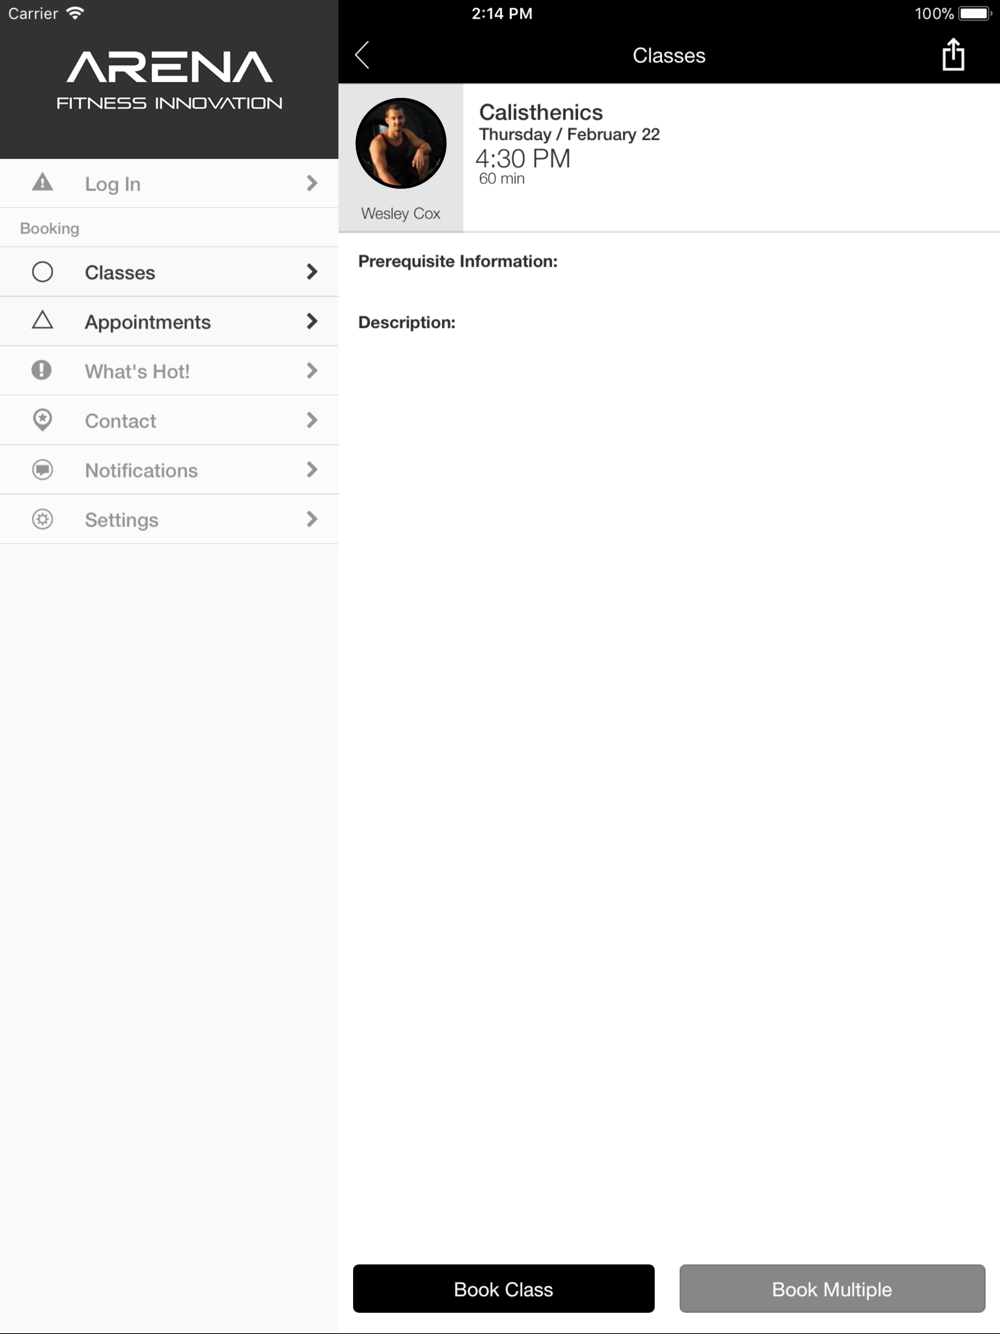
Task: Tap the Booking section header
Action: tap(49, 228)
